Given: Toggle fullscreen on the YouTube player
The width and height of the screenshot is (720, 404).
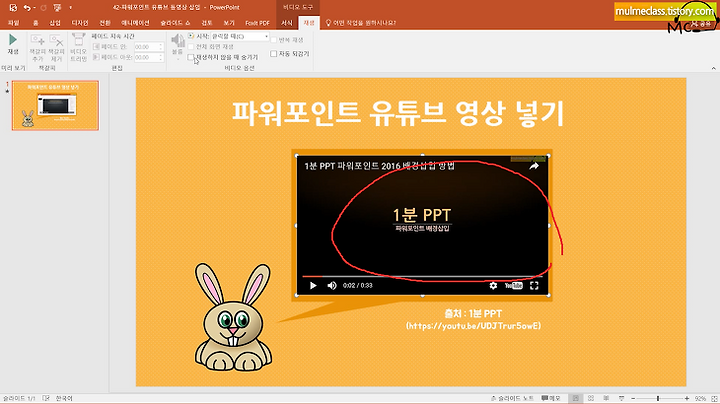Looking at the screenshot, I should [x=534, y=286].
